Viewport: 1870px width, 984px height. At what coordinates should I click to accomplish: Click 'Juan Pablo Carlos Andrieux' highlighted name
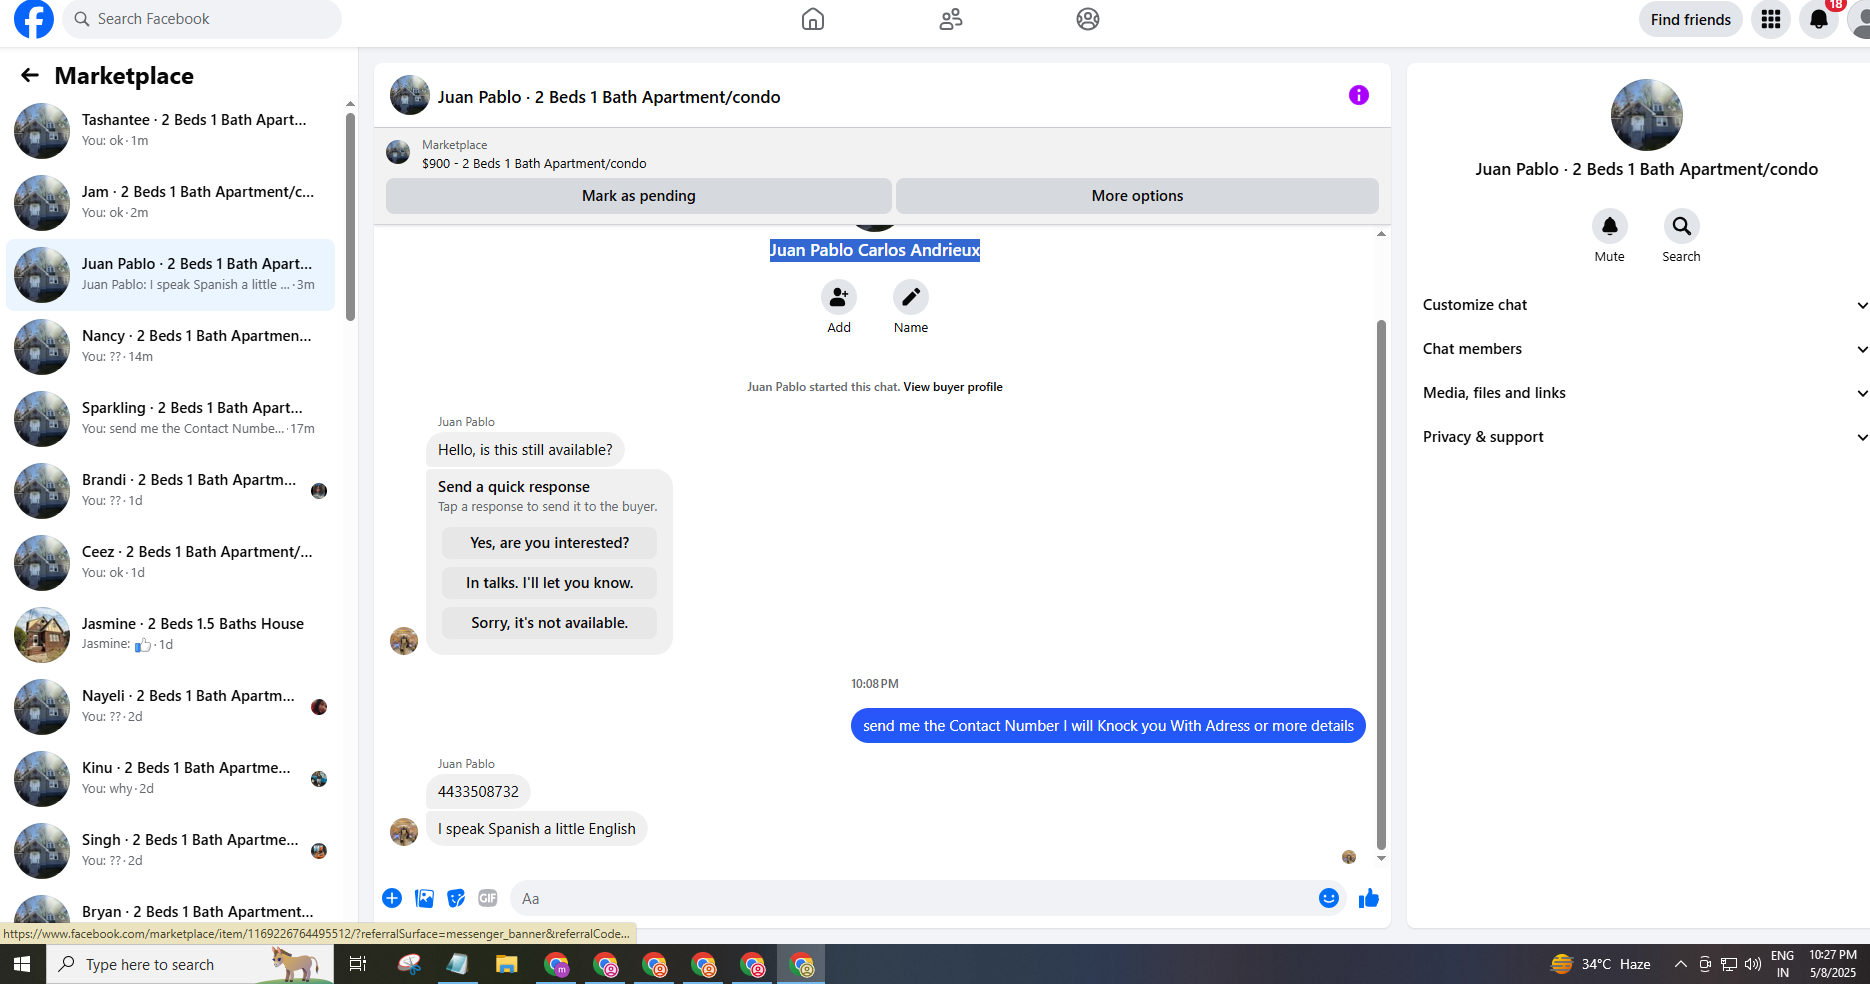(x=875, y=250)
